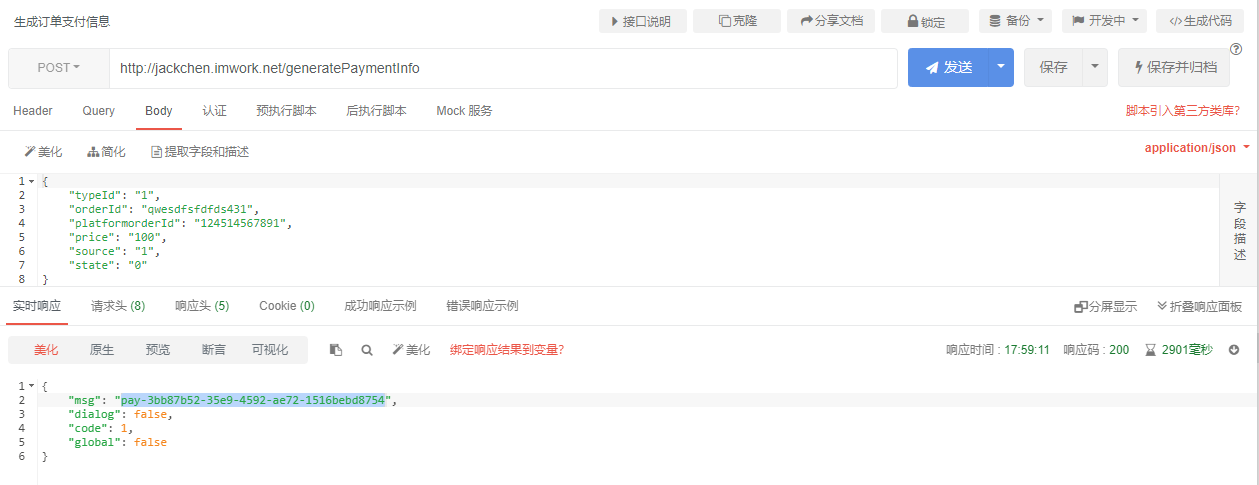
Task: Open the 响应头 (5) tab
Action: [x=202, y=306]
